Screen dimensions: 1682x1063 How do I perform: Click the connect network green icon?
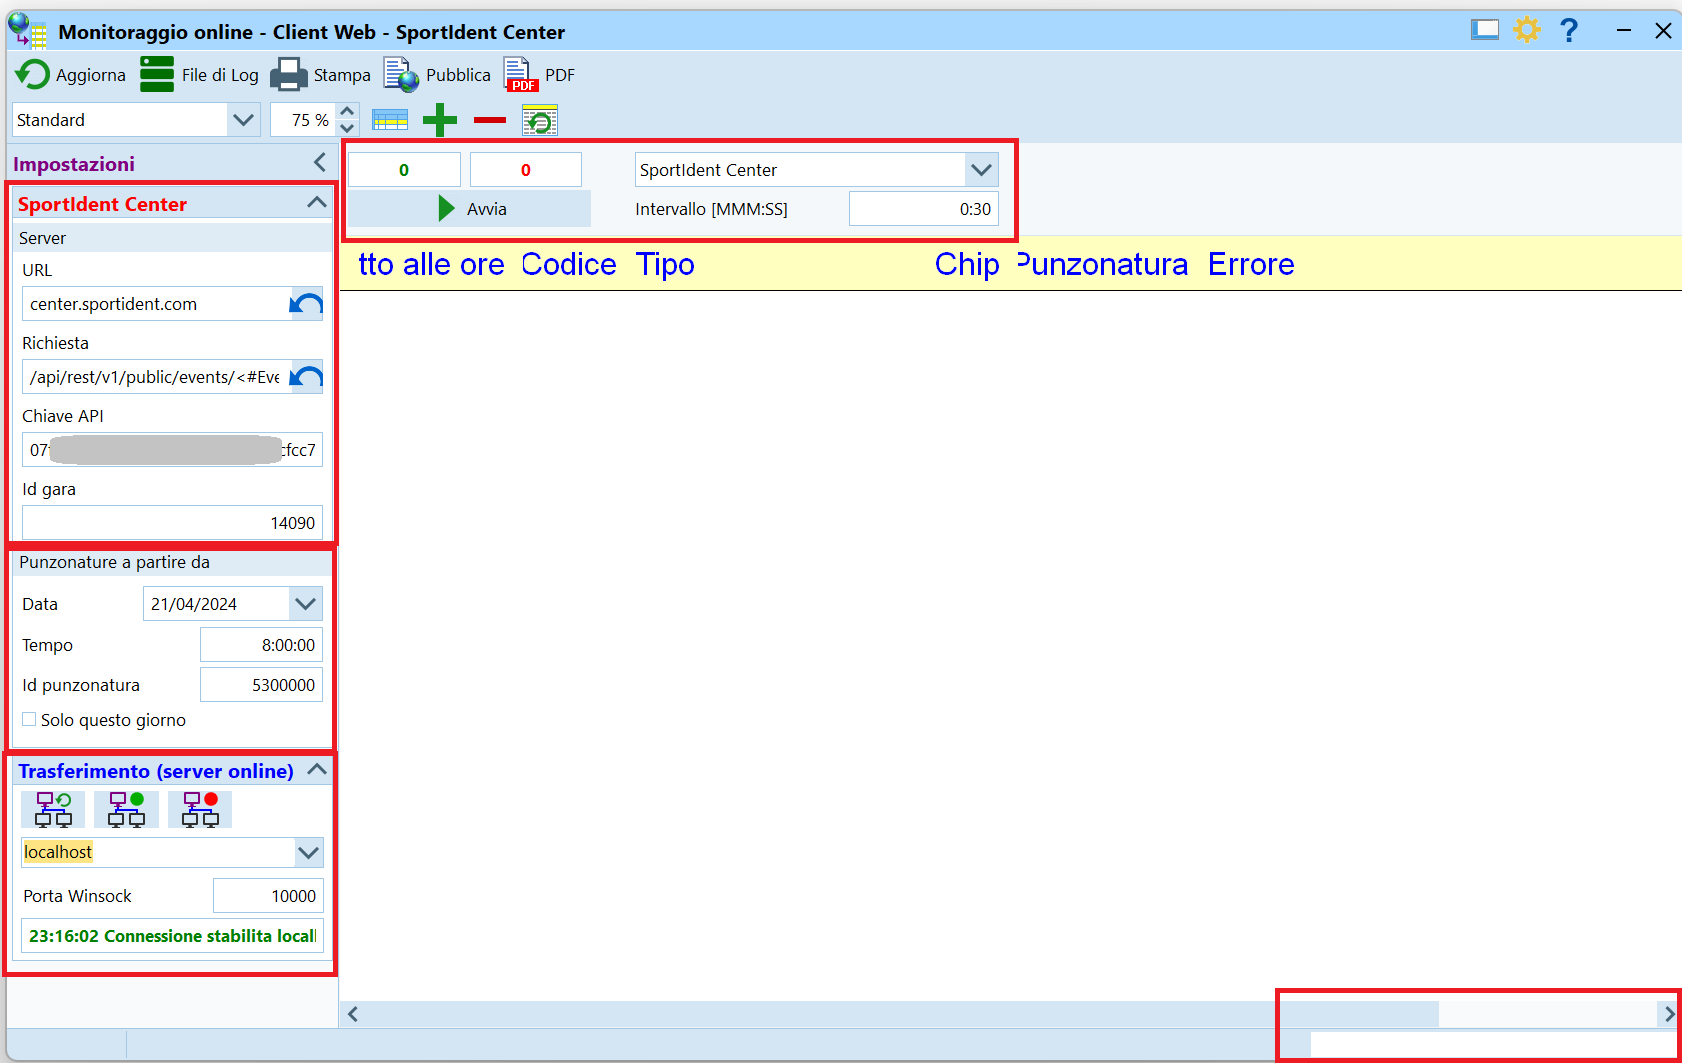pyautogui.click(x=126, y=809)
